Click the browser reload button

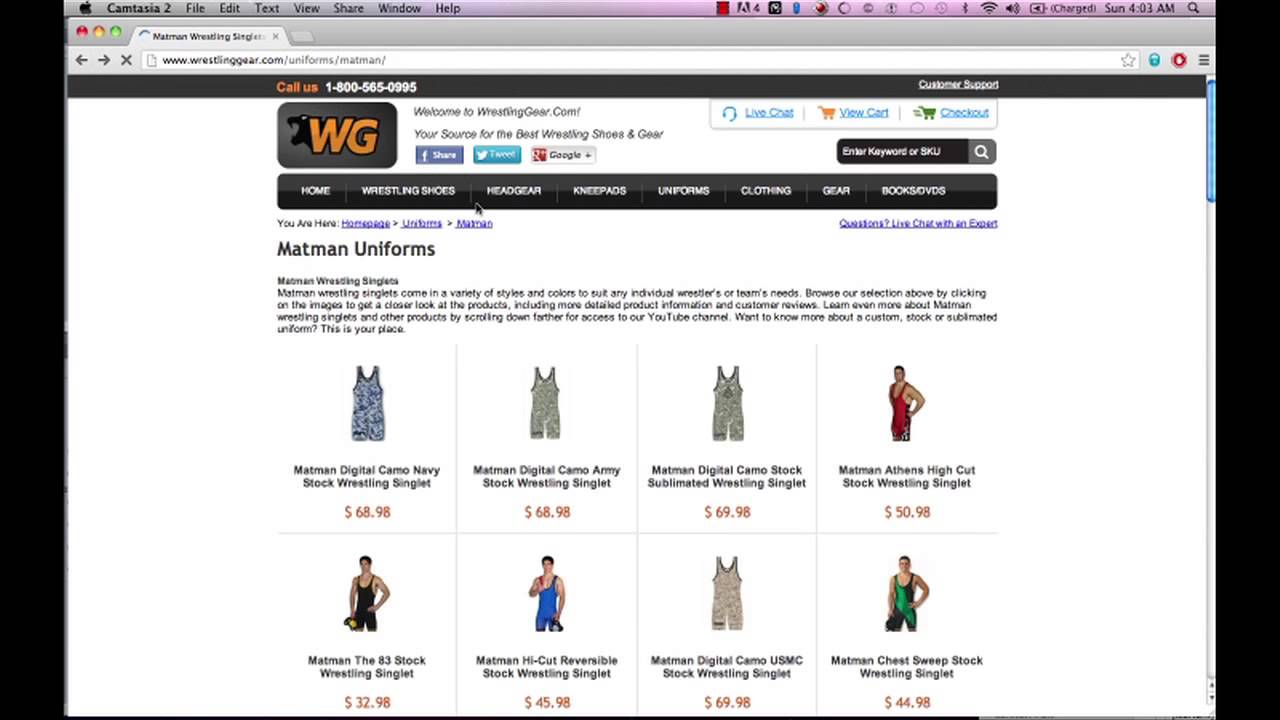click(x=126, y=60)
